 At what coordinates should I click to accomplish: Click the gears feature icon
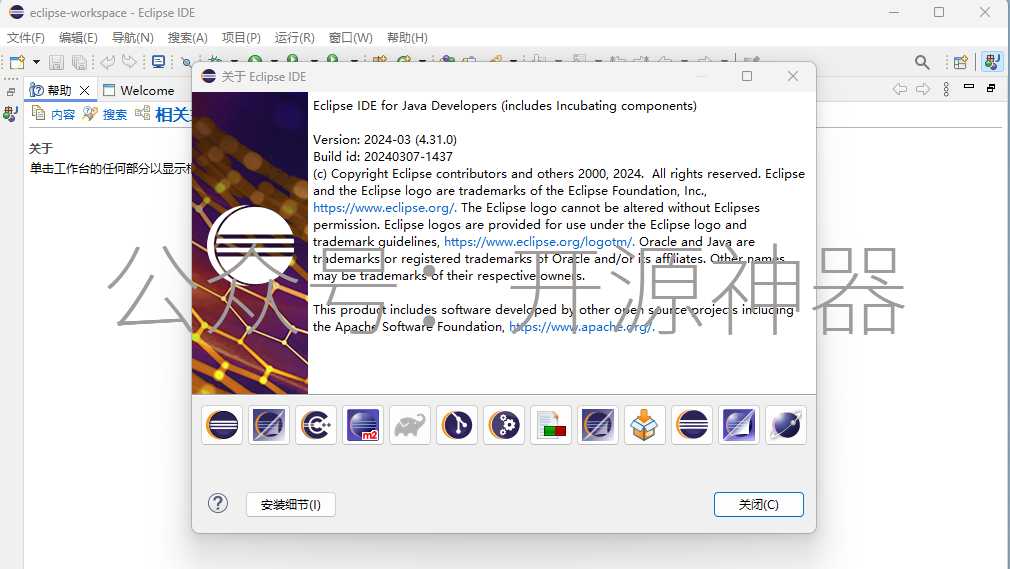pos(504,425)
